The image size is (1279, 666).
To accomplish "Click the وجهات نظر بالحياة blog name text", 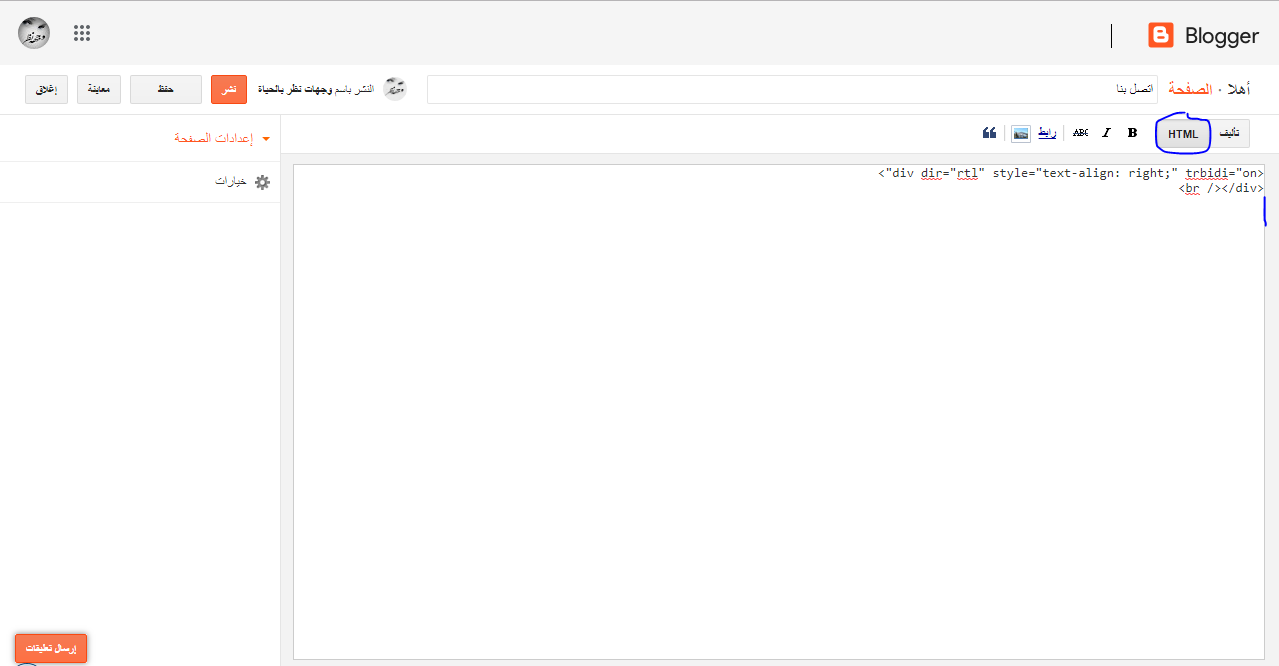I will (x=296, y=89).
